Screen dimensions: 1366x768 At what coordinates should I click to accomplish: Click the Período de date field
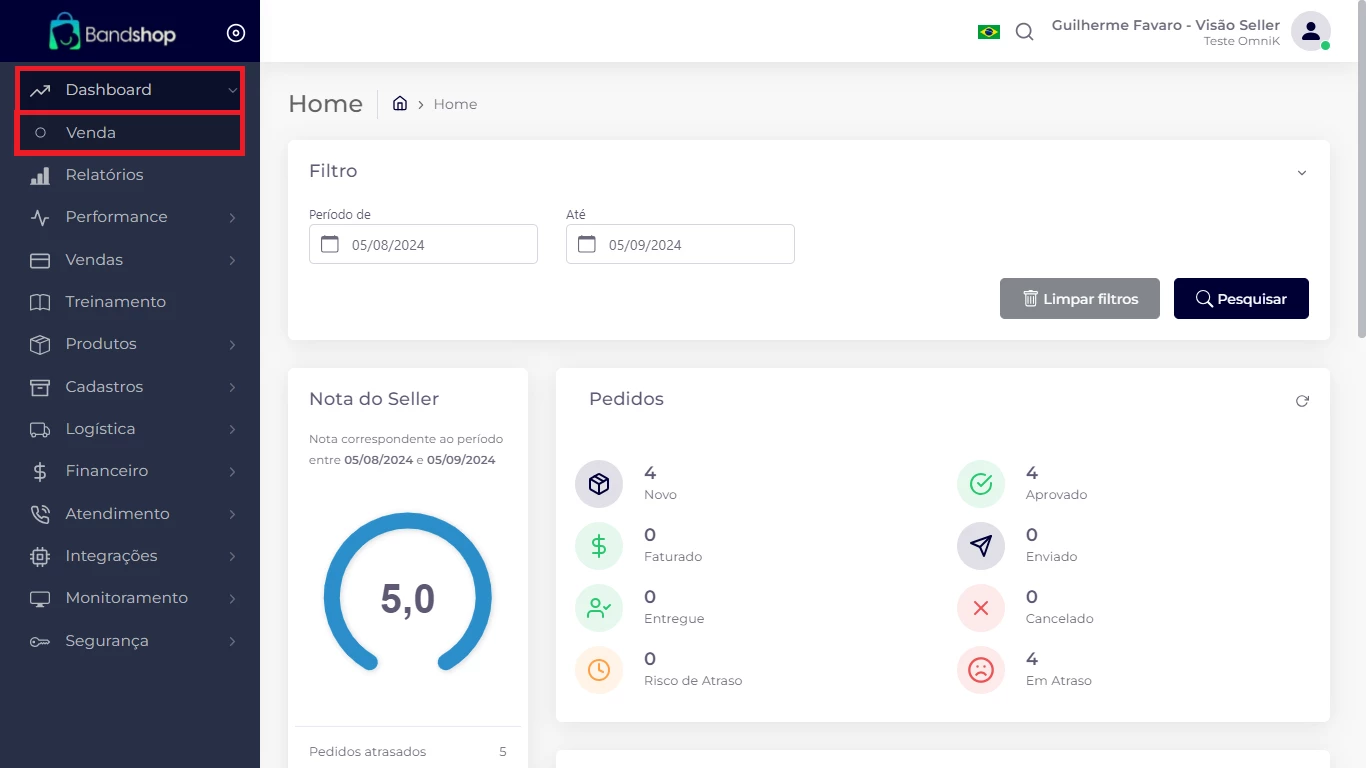(423, 244)
